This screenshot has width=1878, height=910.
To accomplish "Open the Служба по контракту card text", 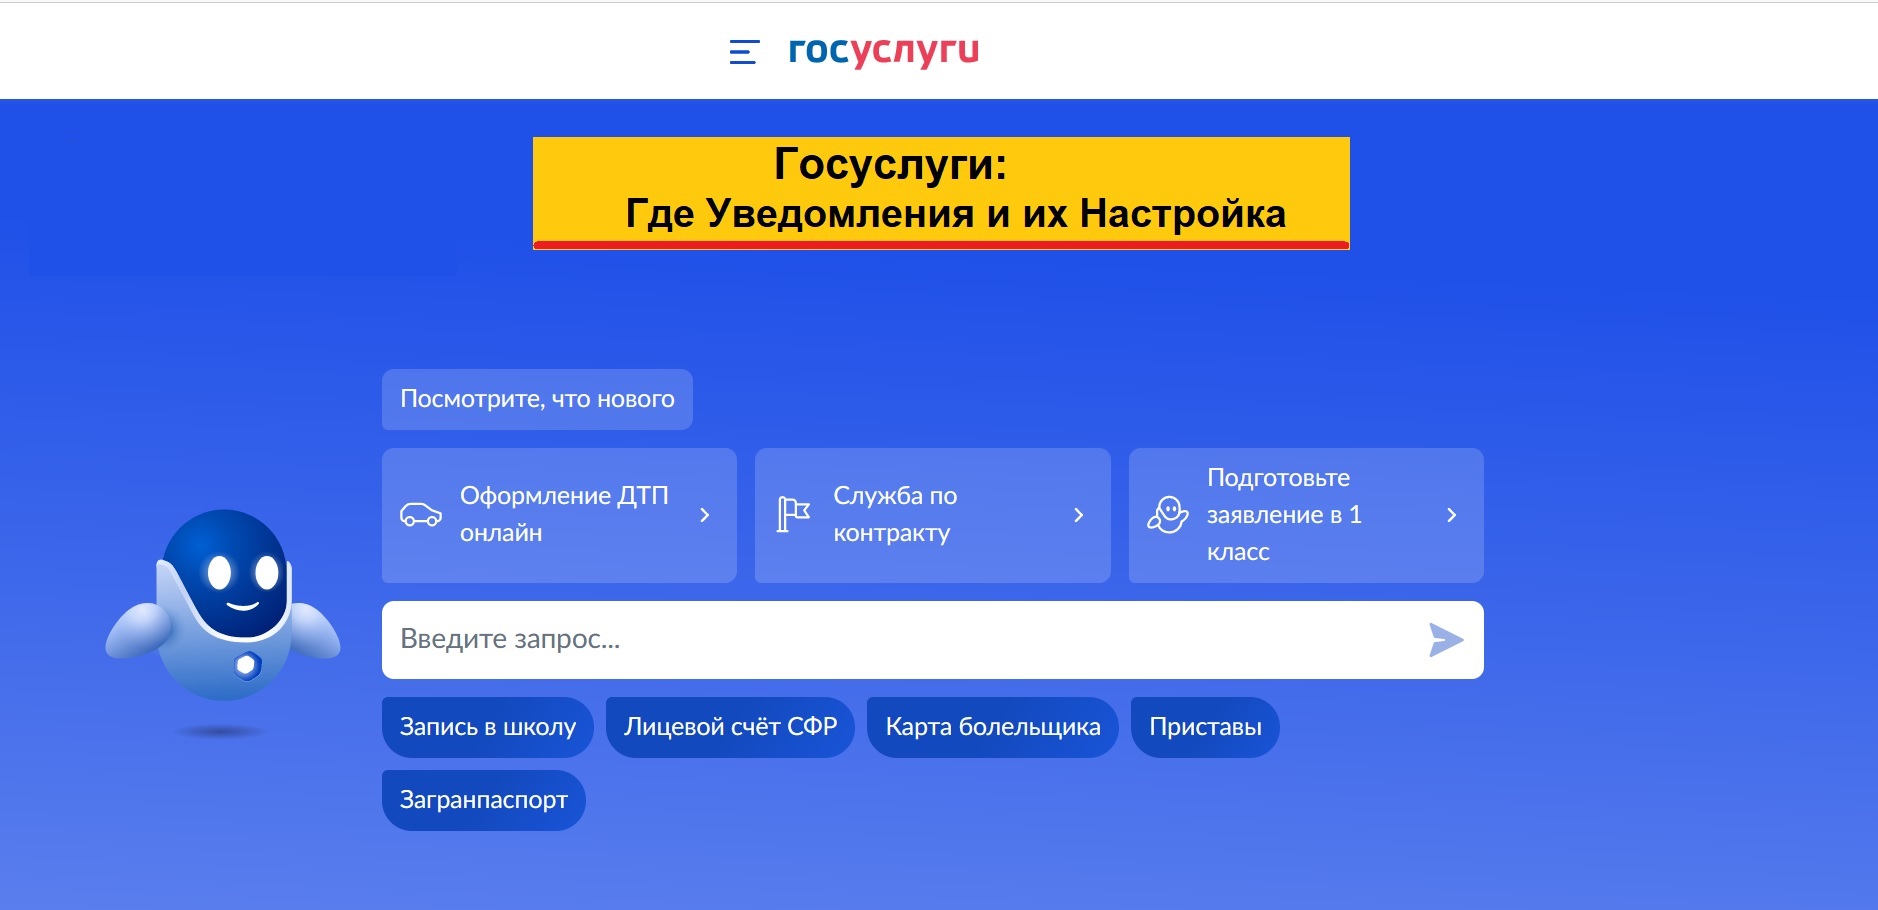I will (x=895, y=514).
